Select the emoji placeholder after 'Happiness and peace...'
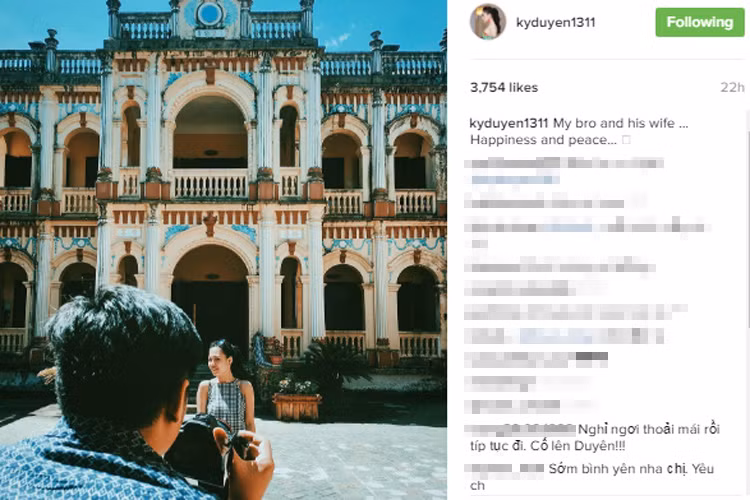The image size is (750, 500). pyautogui.click(x=626, y=140)
